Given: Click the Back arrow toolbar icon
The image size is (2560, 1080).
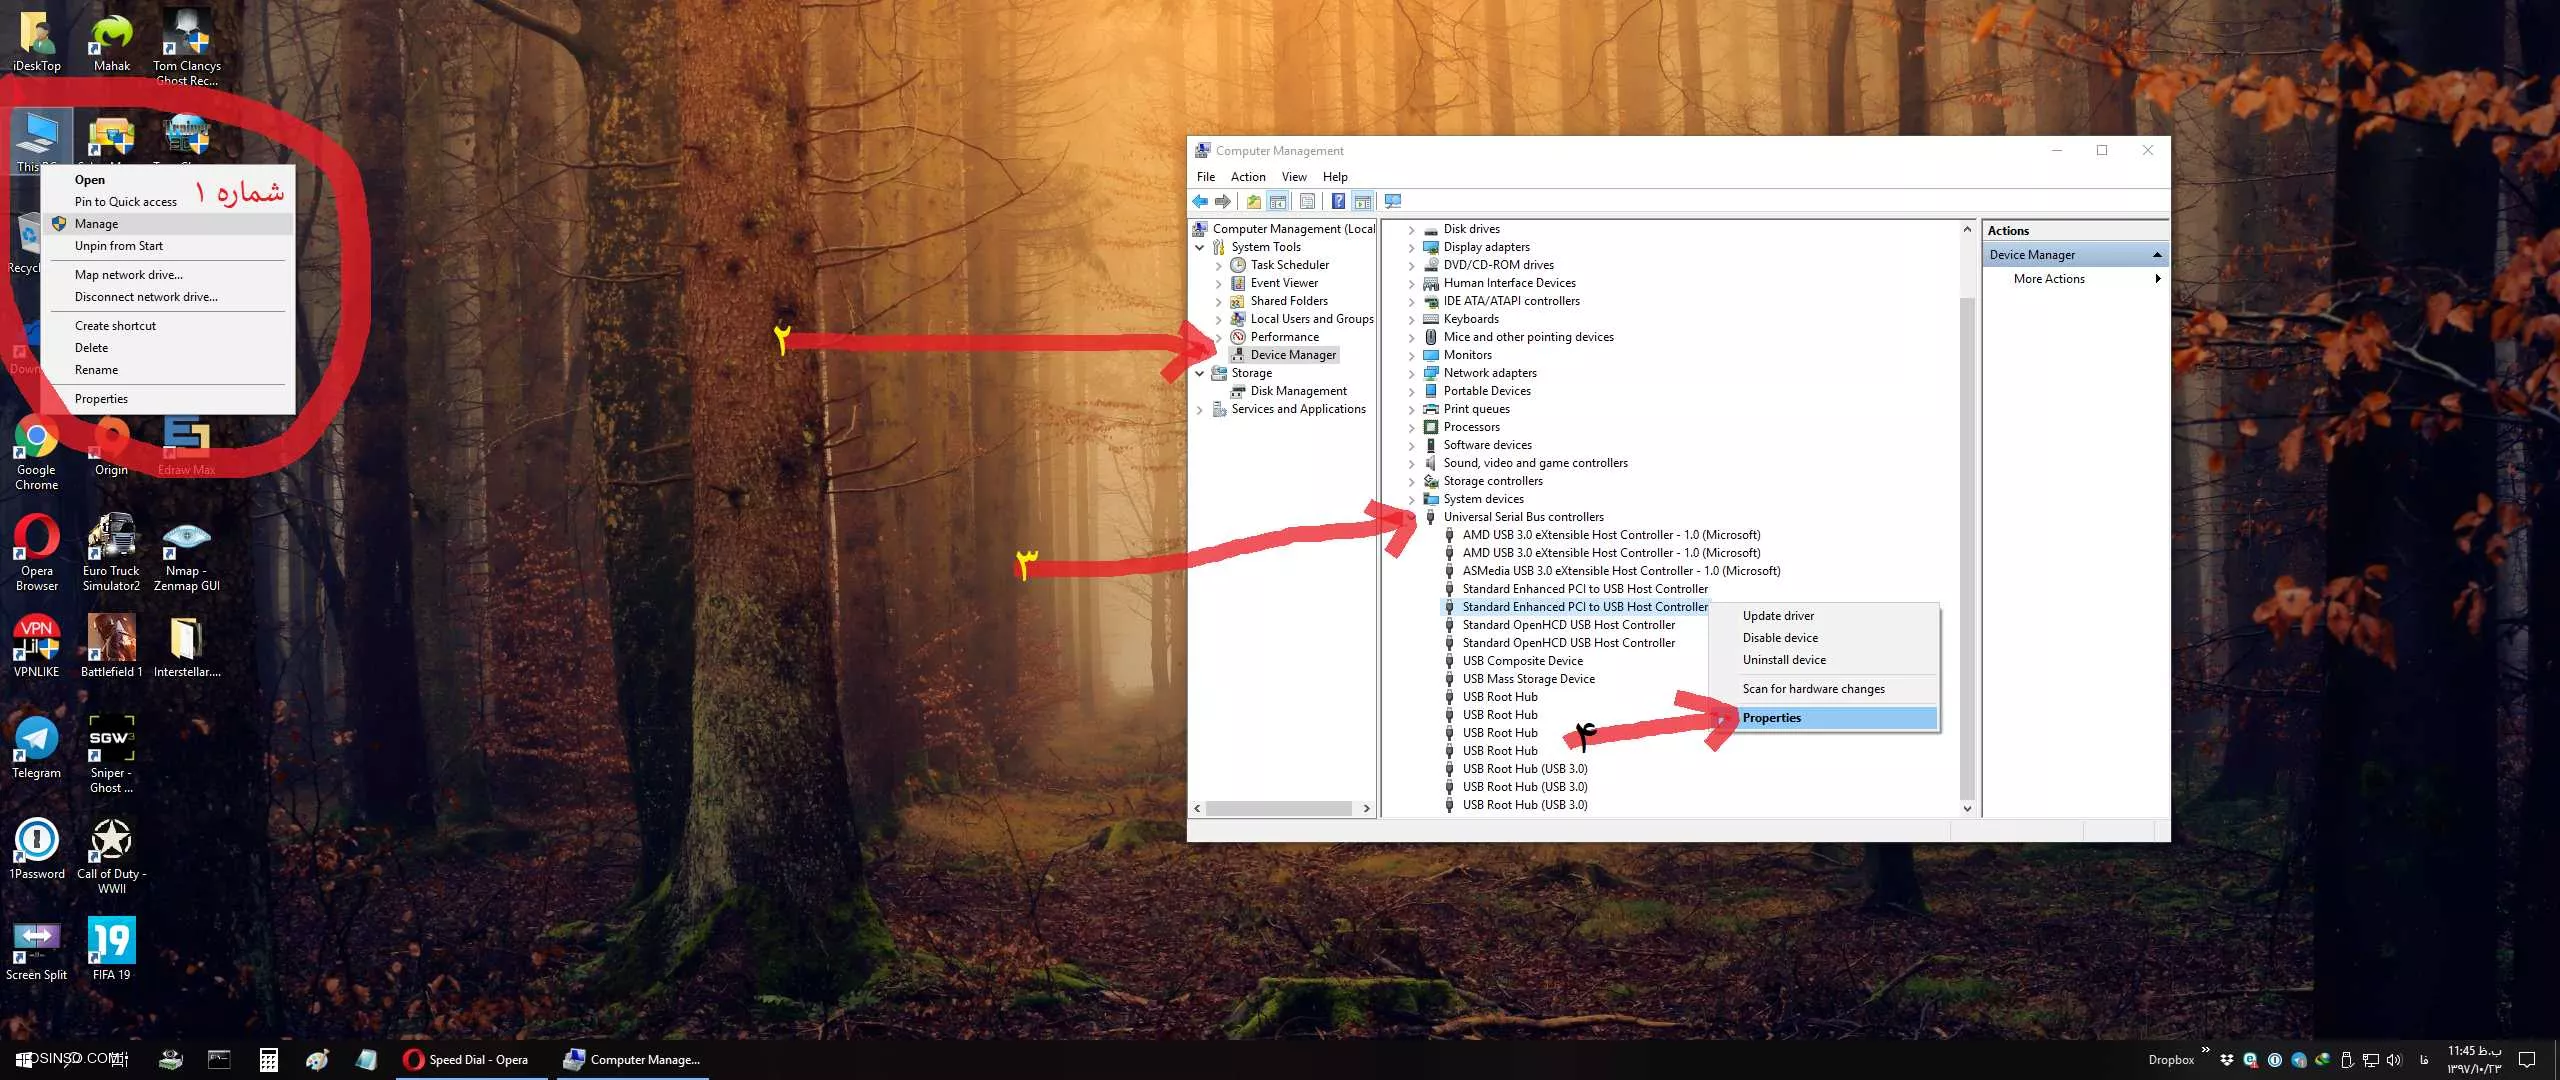Looking at the screenshot, I should [x=1200, y=202].
